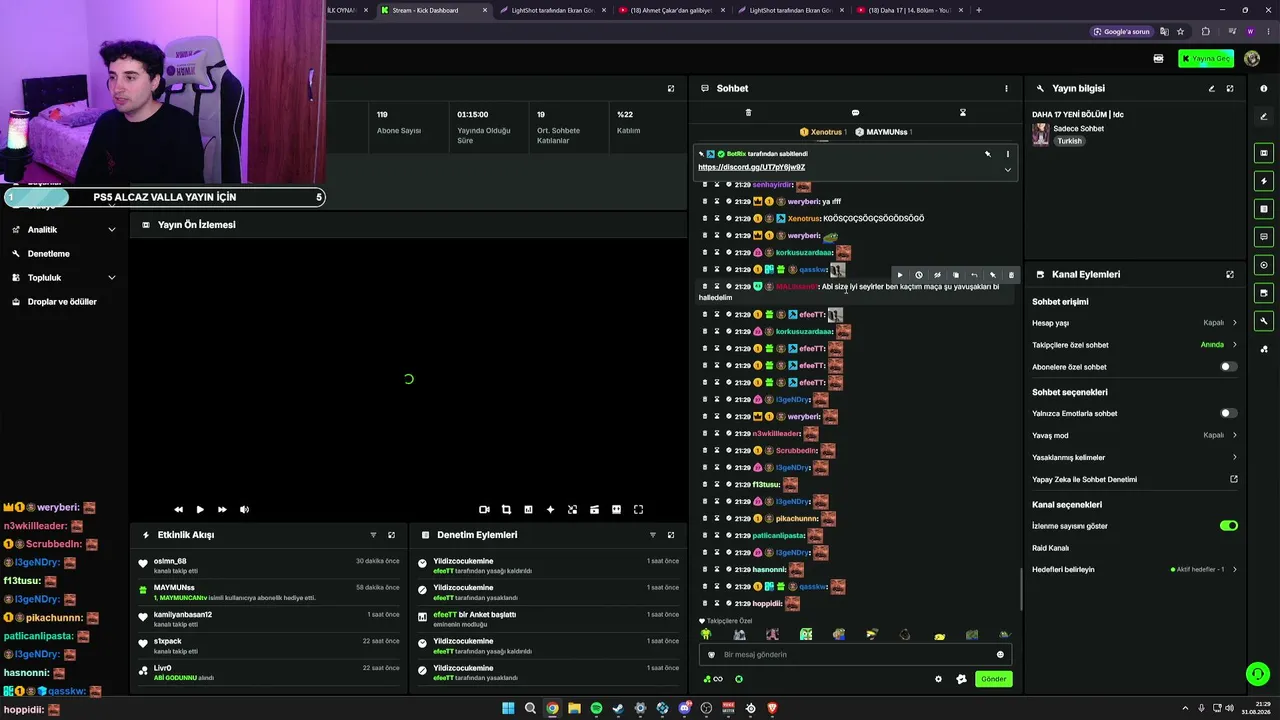This screenshot has width=1280, height=720.
Task: Open Takipçilere özel sohbet setting
Action: coord(1135,345)
